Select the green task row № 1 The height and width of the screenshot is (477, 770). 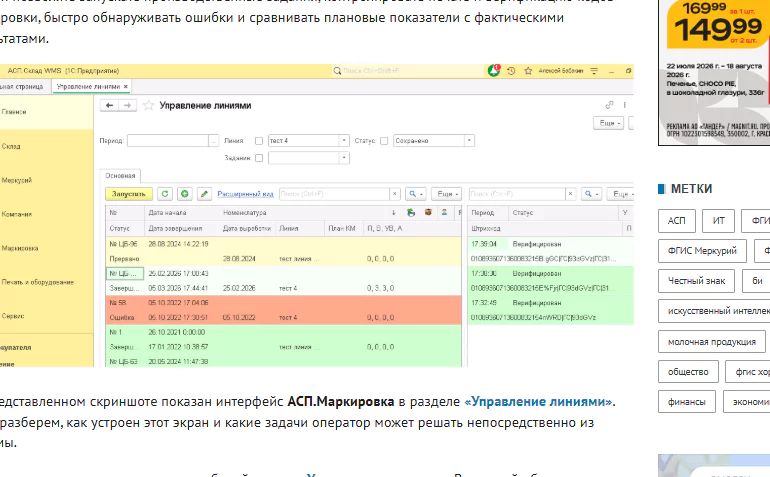click(x=283, y=339)
